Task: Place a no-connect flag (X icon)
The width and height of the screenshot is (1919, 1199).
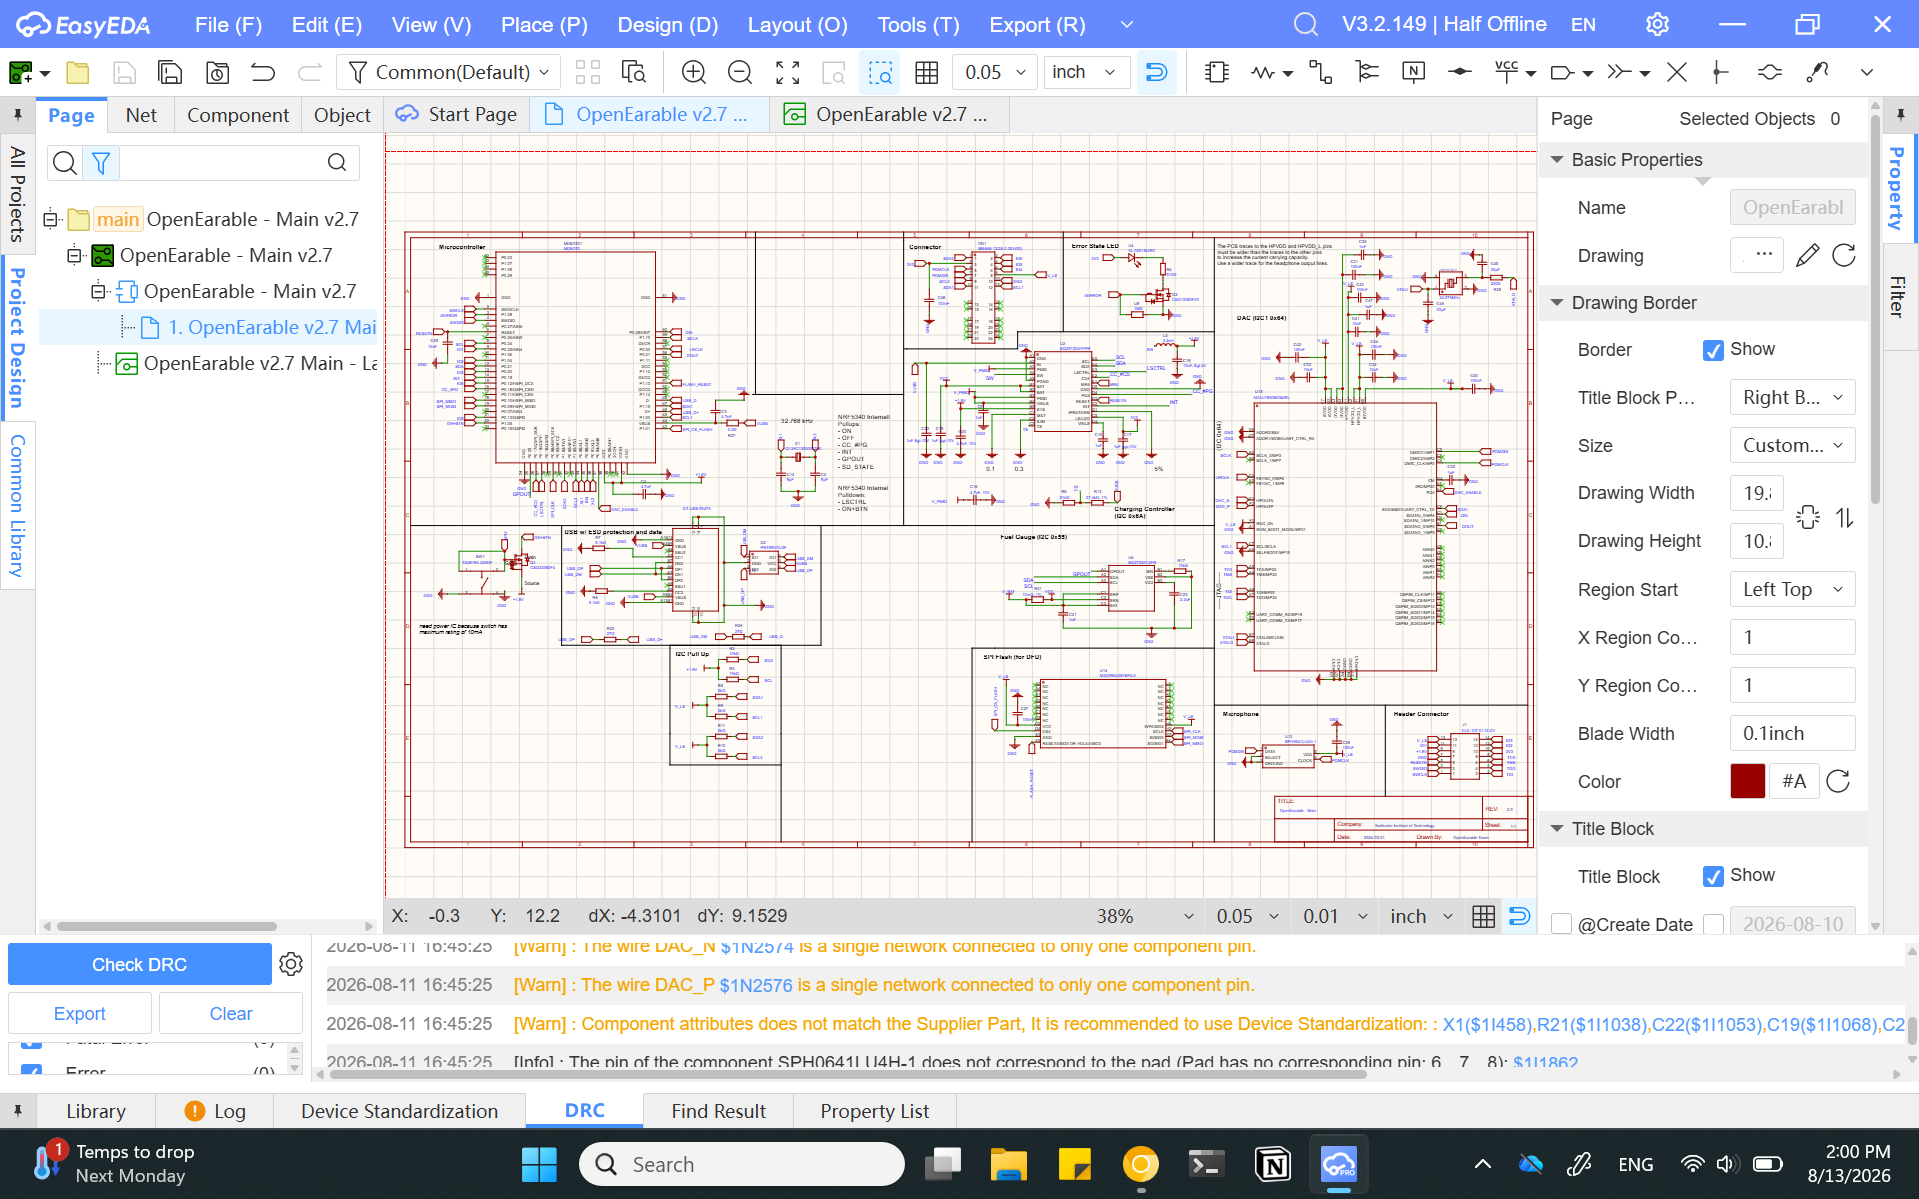Action: point(1677,72)
